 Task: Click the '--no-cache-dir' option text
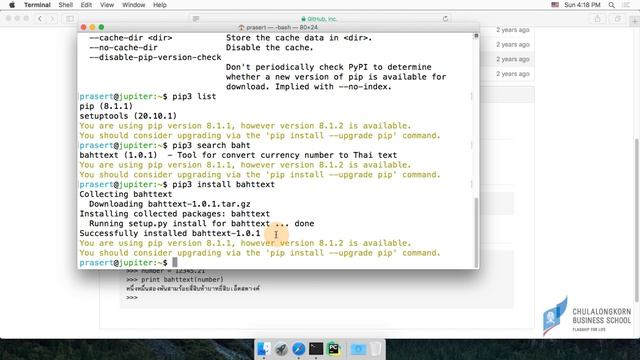click(123, 47)
